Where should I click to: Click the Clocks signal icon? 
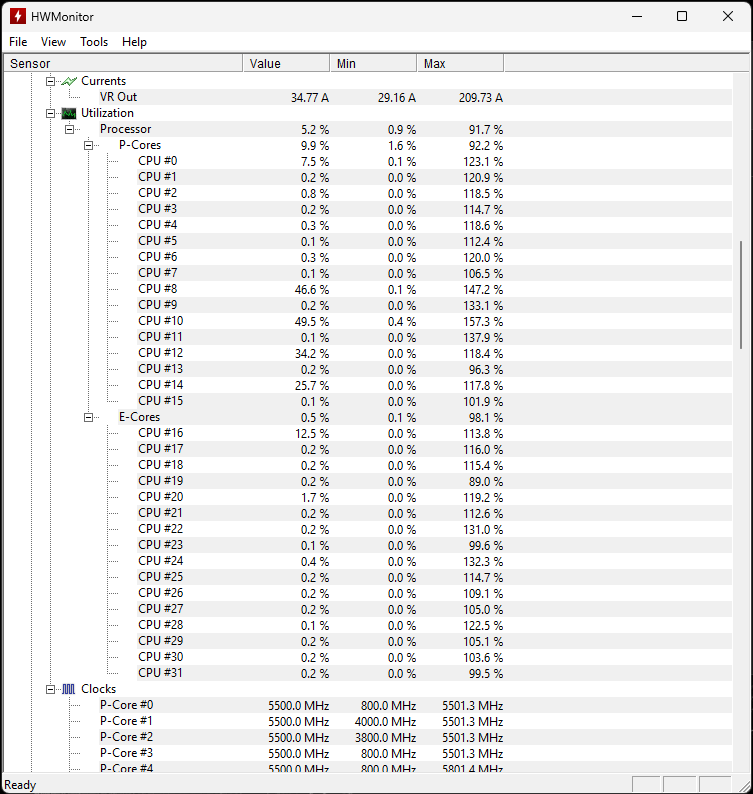pos(69,689)
